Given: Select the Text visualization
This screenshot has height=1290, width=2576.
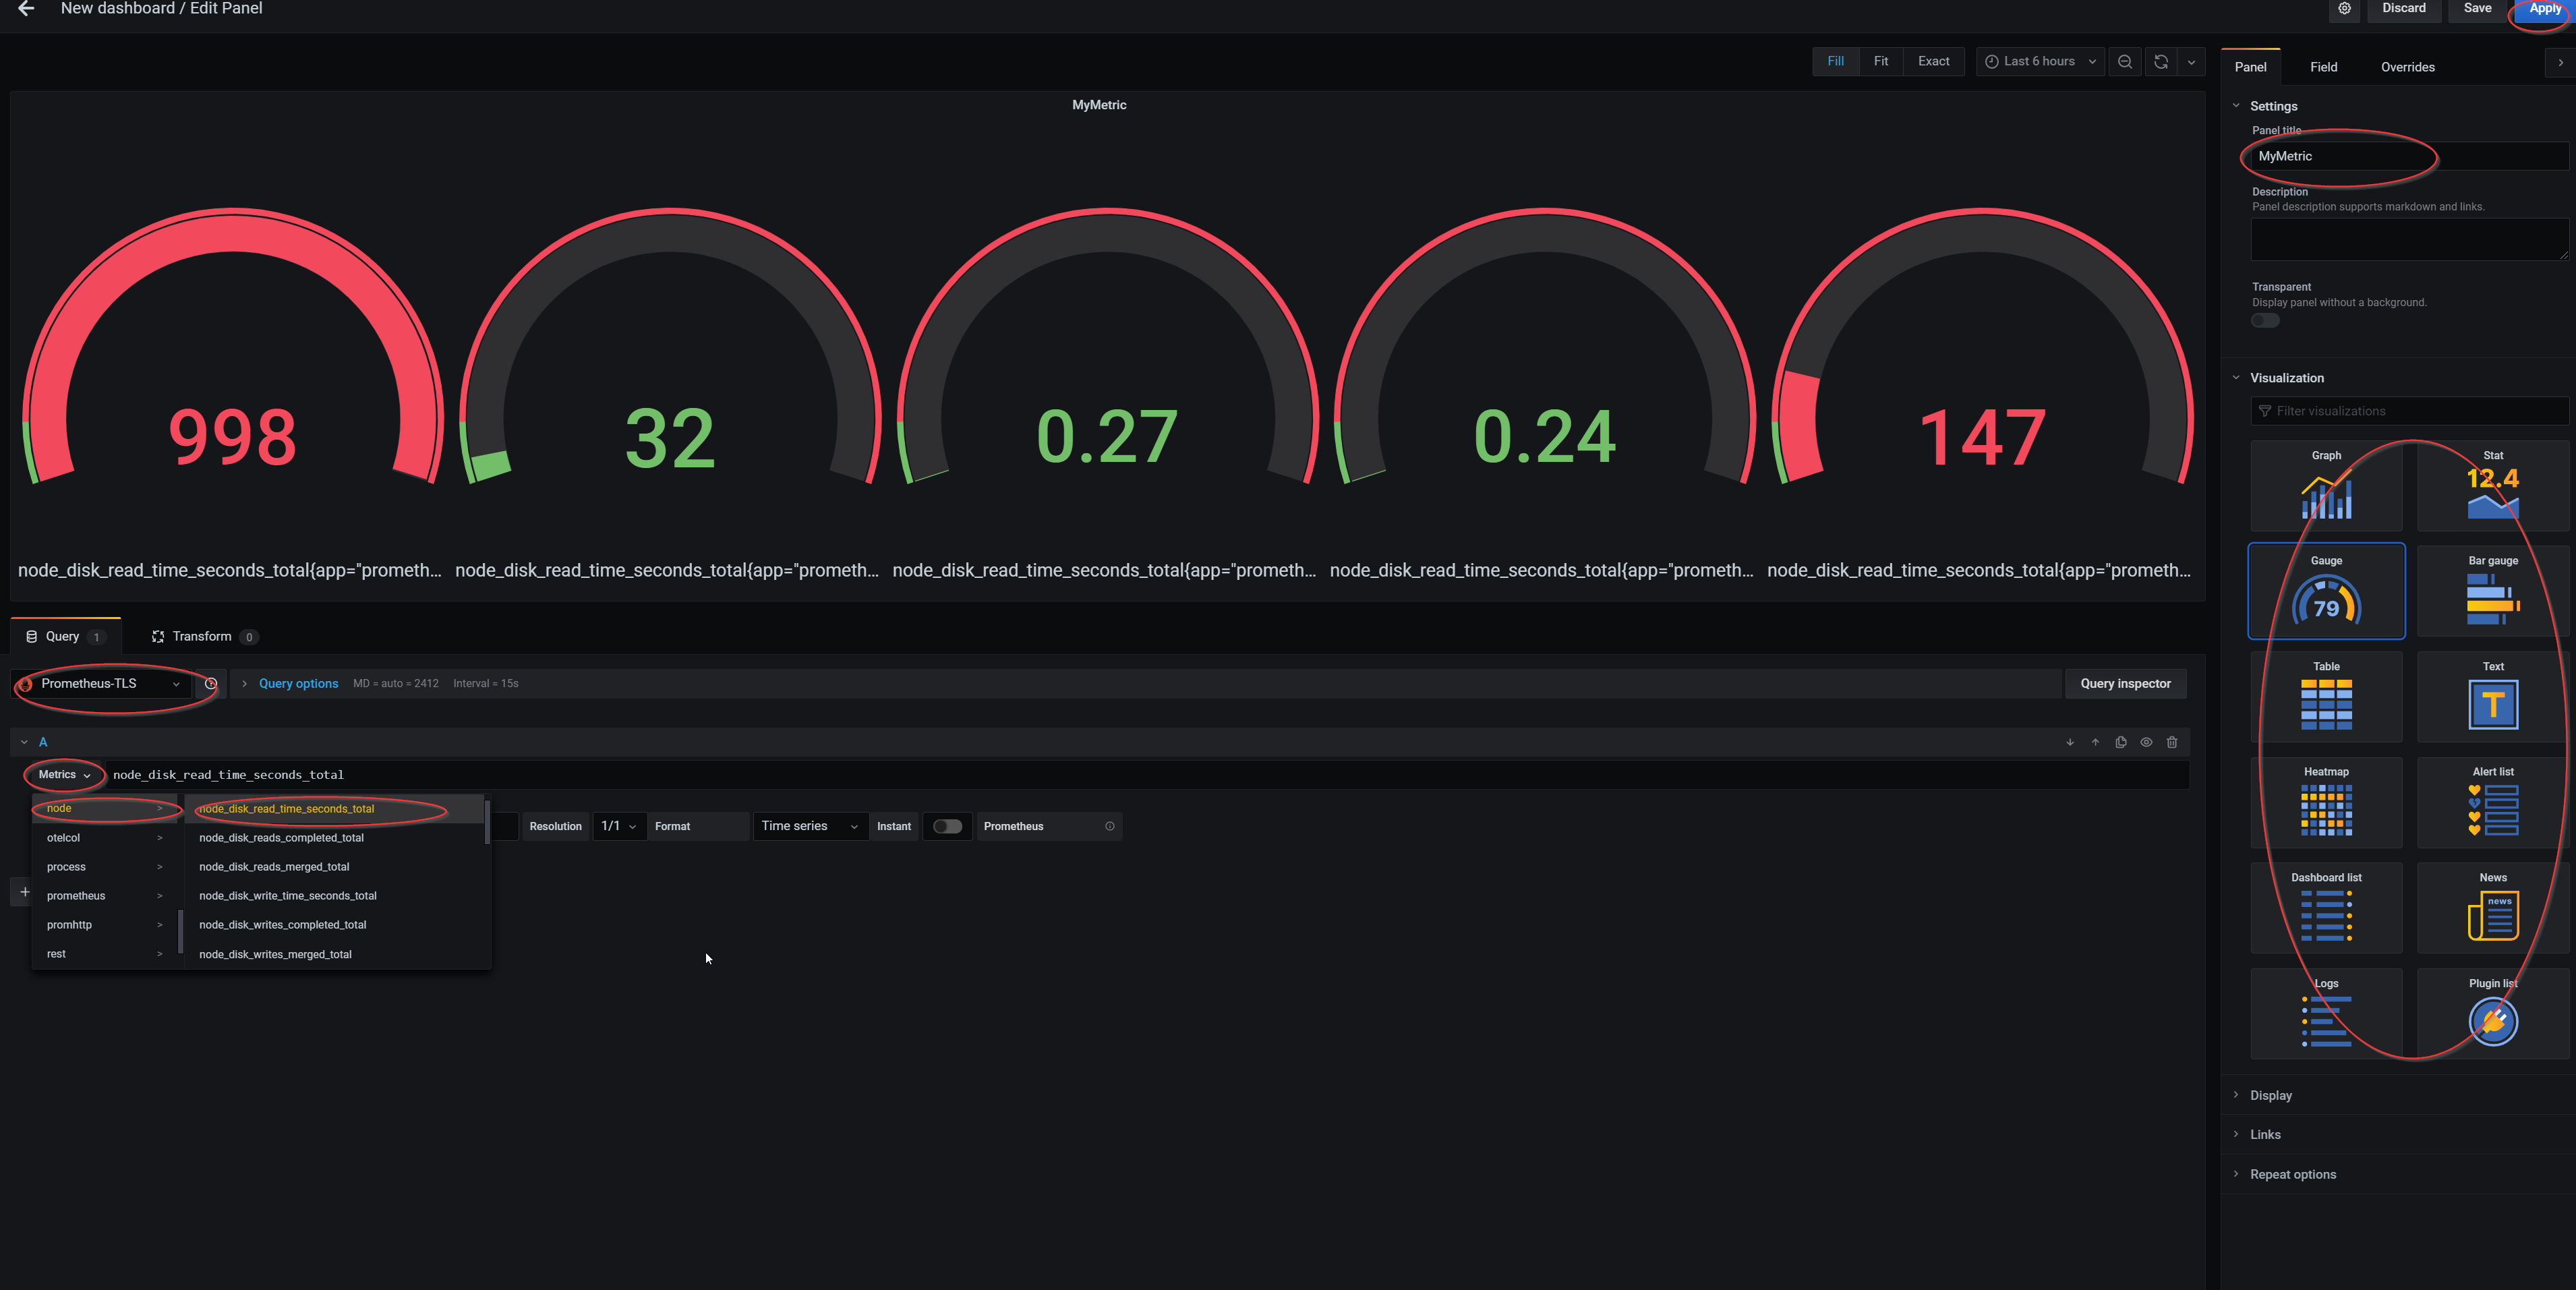Looking at the screenshot, I should tap(2493, 697).
